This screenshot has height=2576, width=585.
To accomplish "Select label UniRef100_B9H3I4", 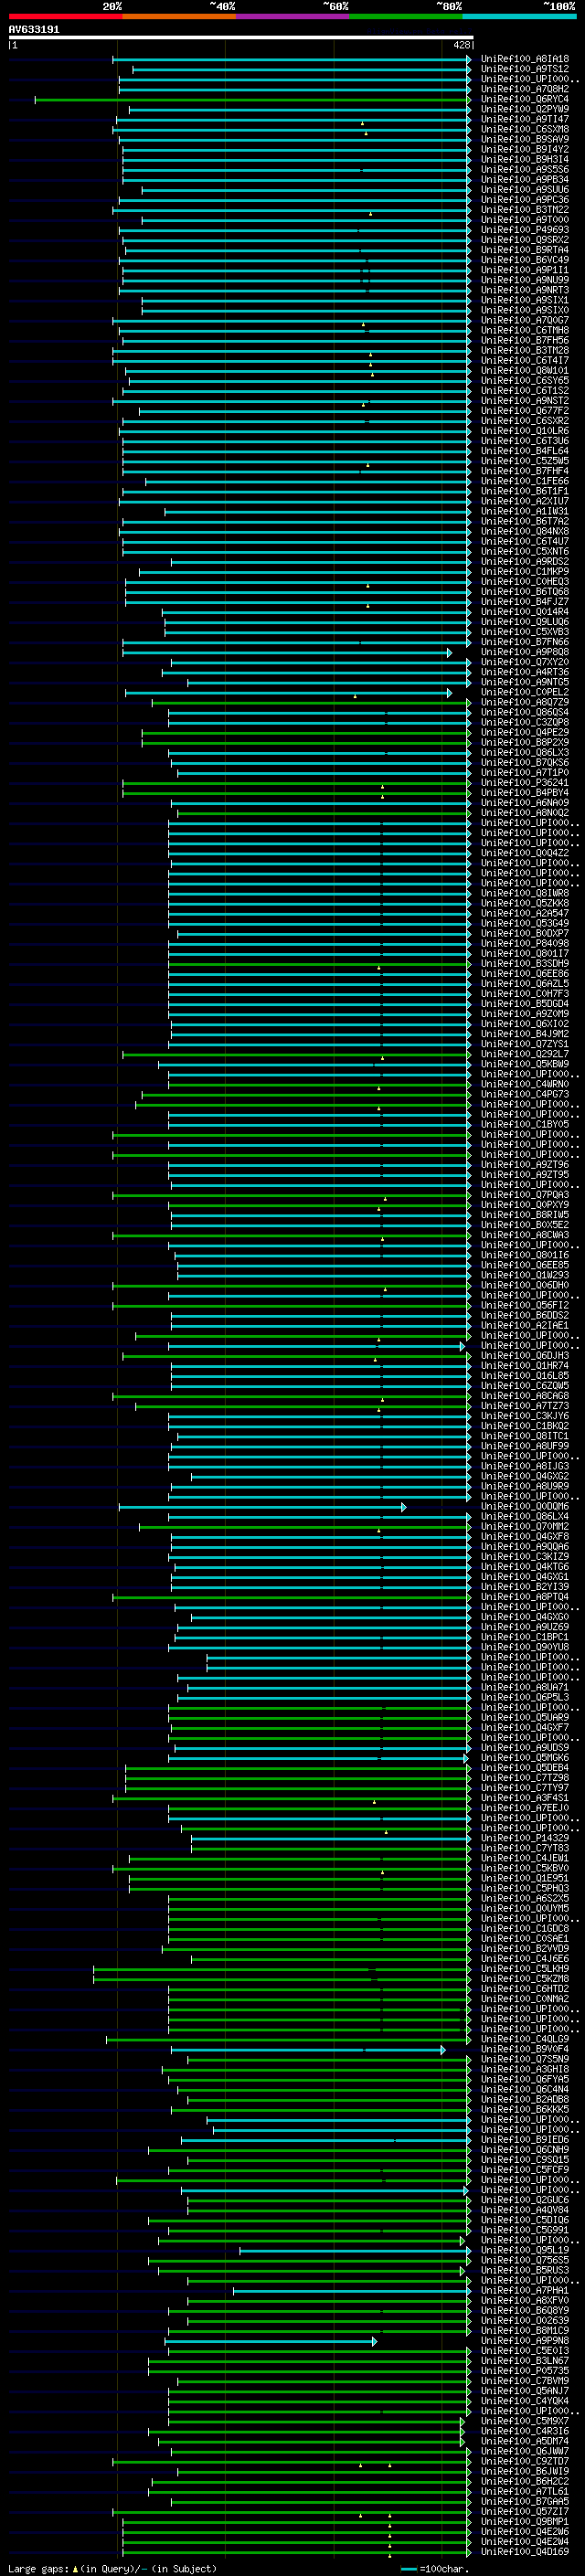I will click(525, 159).
